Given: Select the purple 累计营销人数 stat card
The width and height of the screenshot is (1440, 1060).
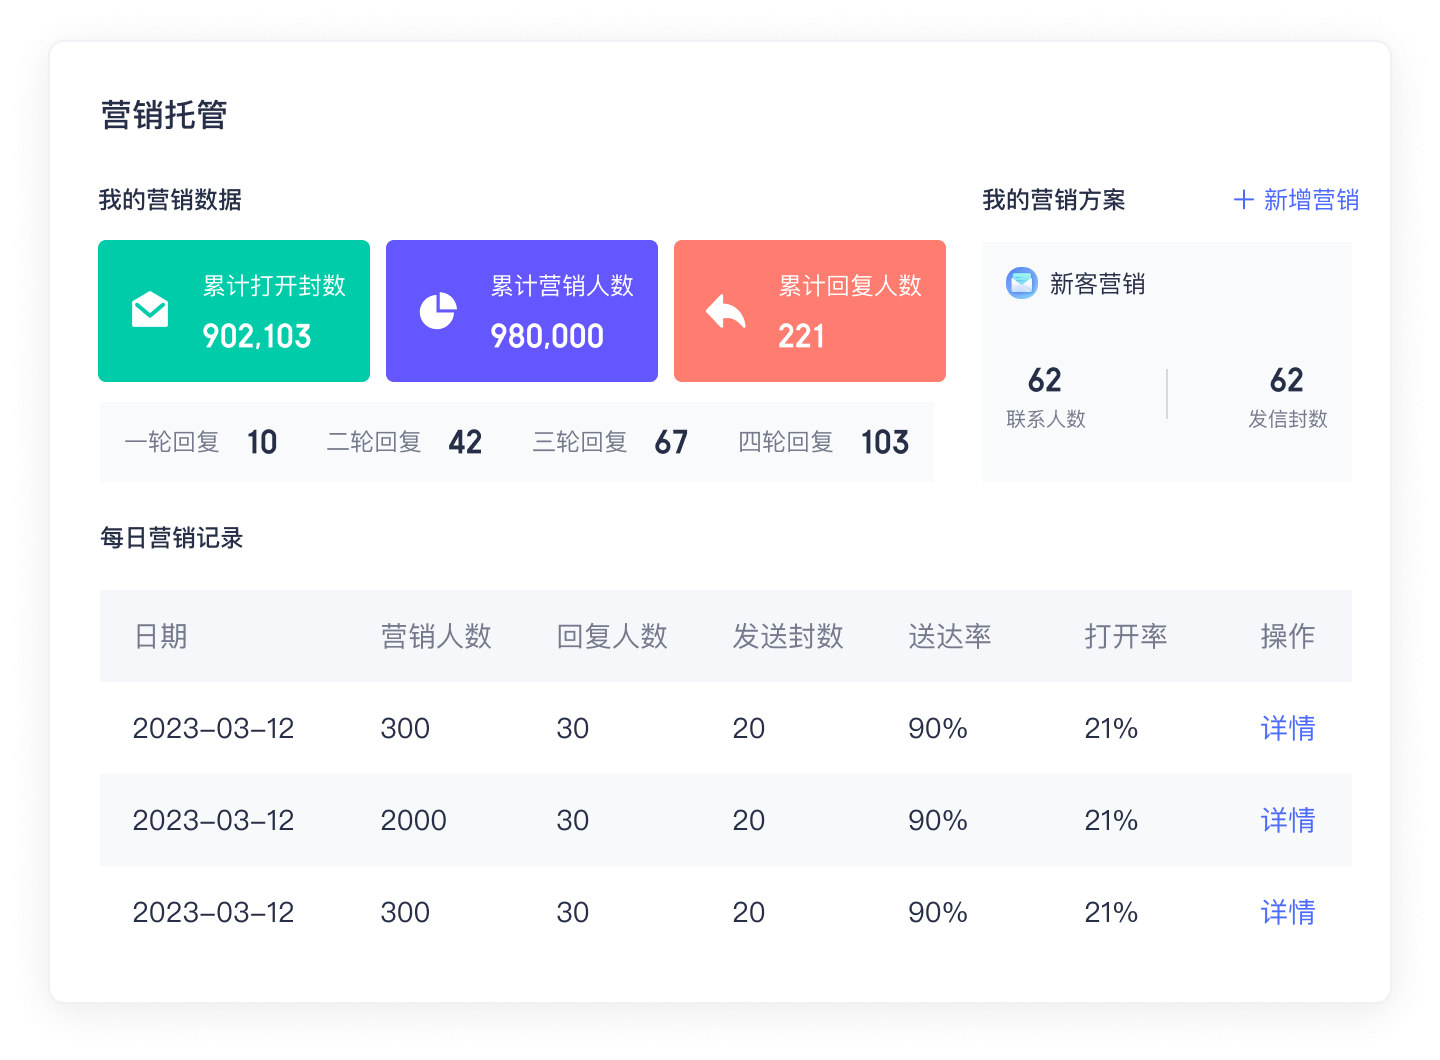Looking at the screenshot, I should tap(521, 310).
